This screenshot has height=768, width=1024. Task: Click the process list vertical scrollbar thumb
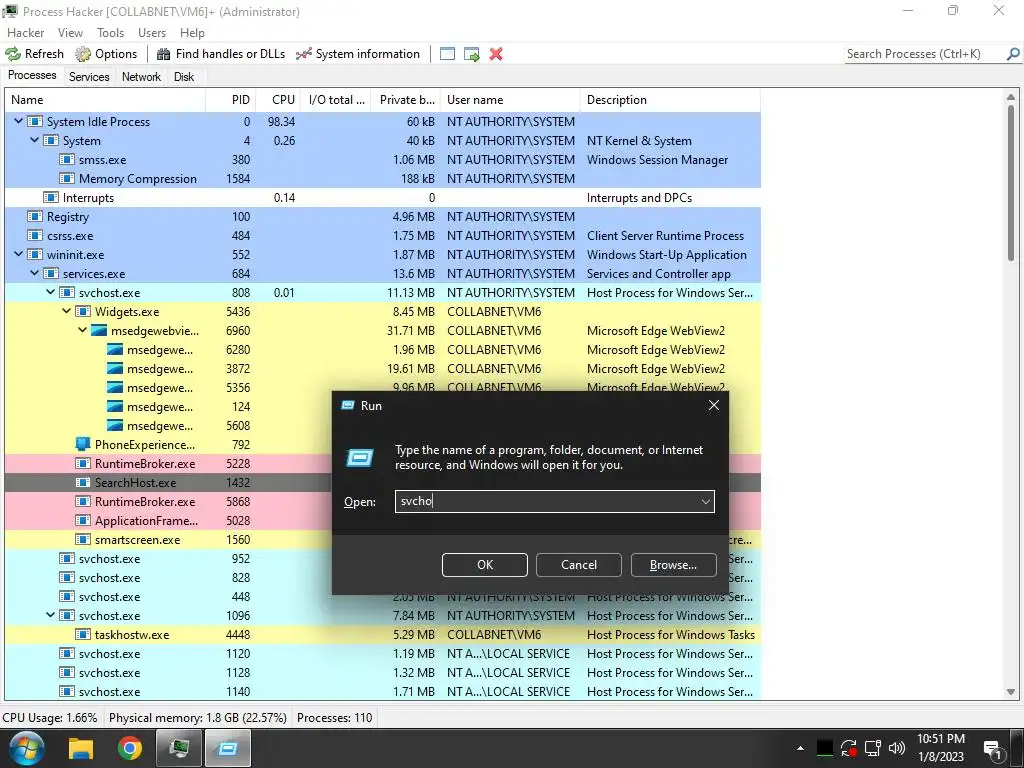pos(1011,183)
